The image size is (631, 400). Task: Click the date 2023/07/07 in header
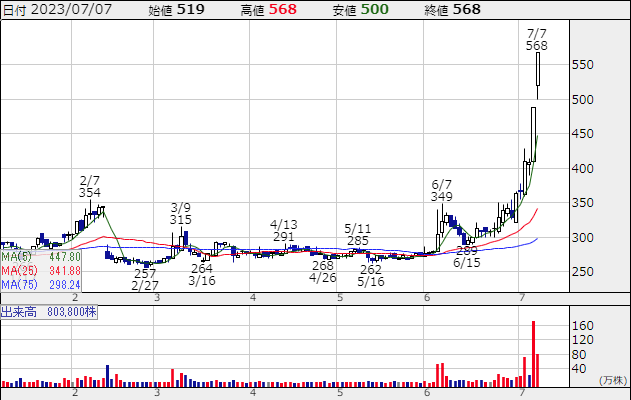coord(71,9)
